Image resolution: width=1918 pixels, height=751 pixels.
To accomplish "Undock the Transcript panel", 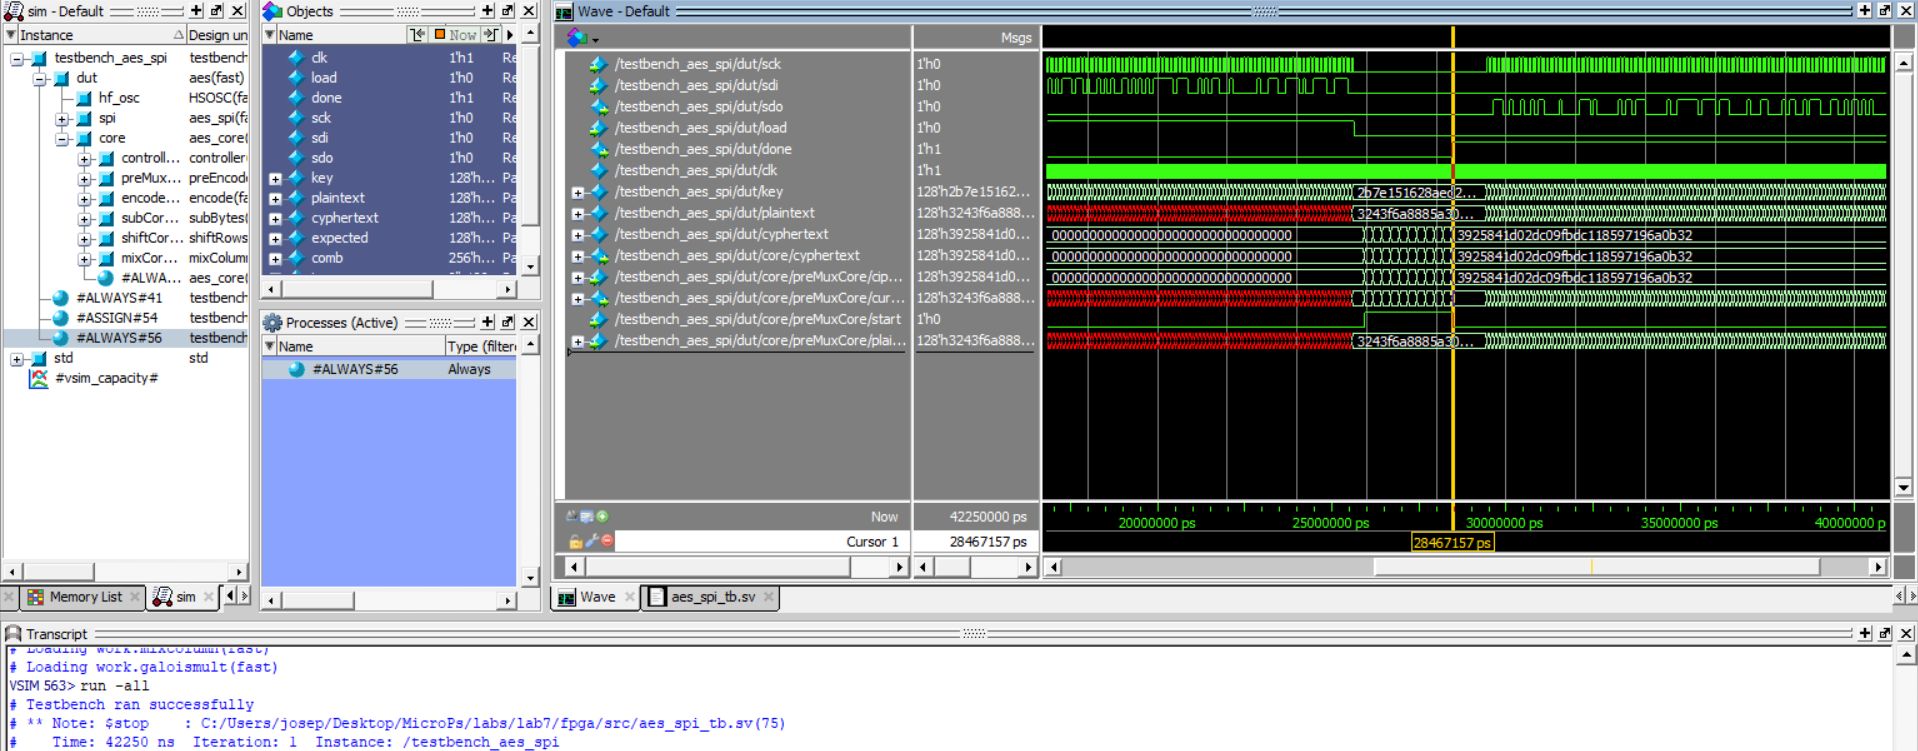I will click(x=1885, y=633).
